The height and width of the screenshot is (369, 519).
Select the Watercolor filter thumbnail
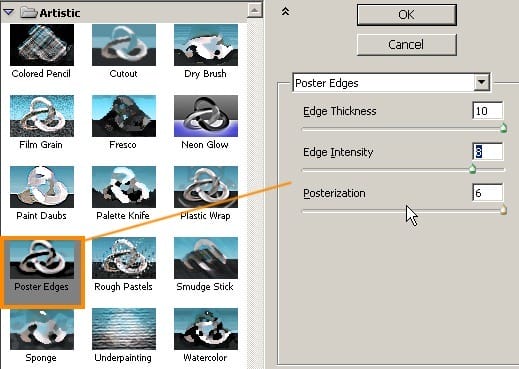click(x=206, y=329)
